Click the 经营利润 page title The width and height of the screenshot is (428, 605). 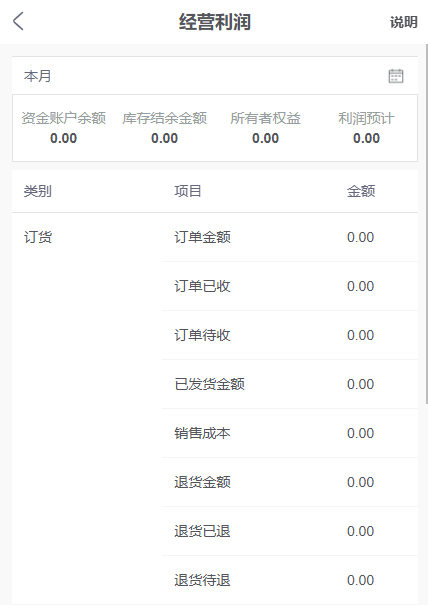pos(215,22)
